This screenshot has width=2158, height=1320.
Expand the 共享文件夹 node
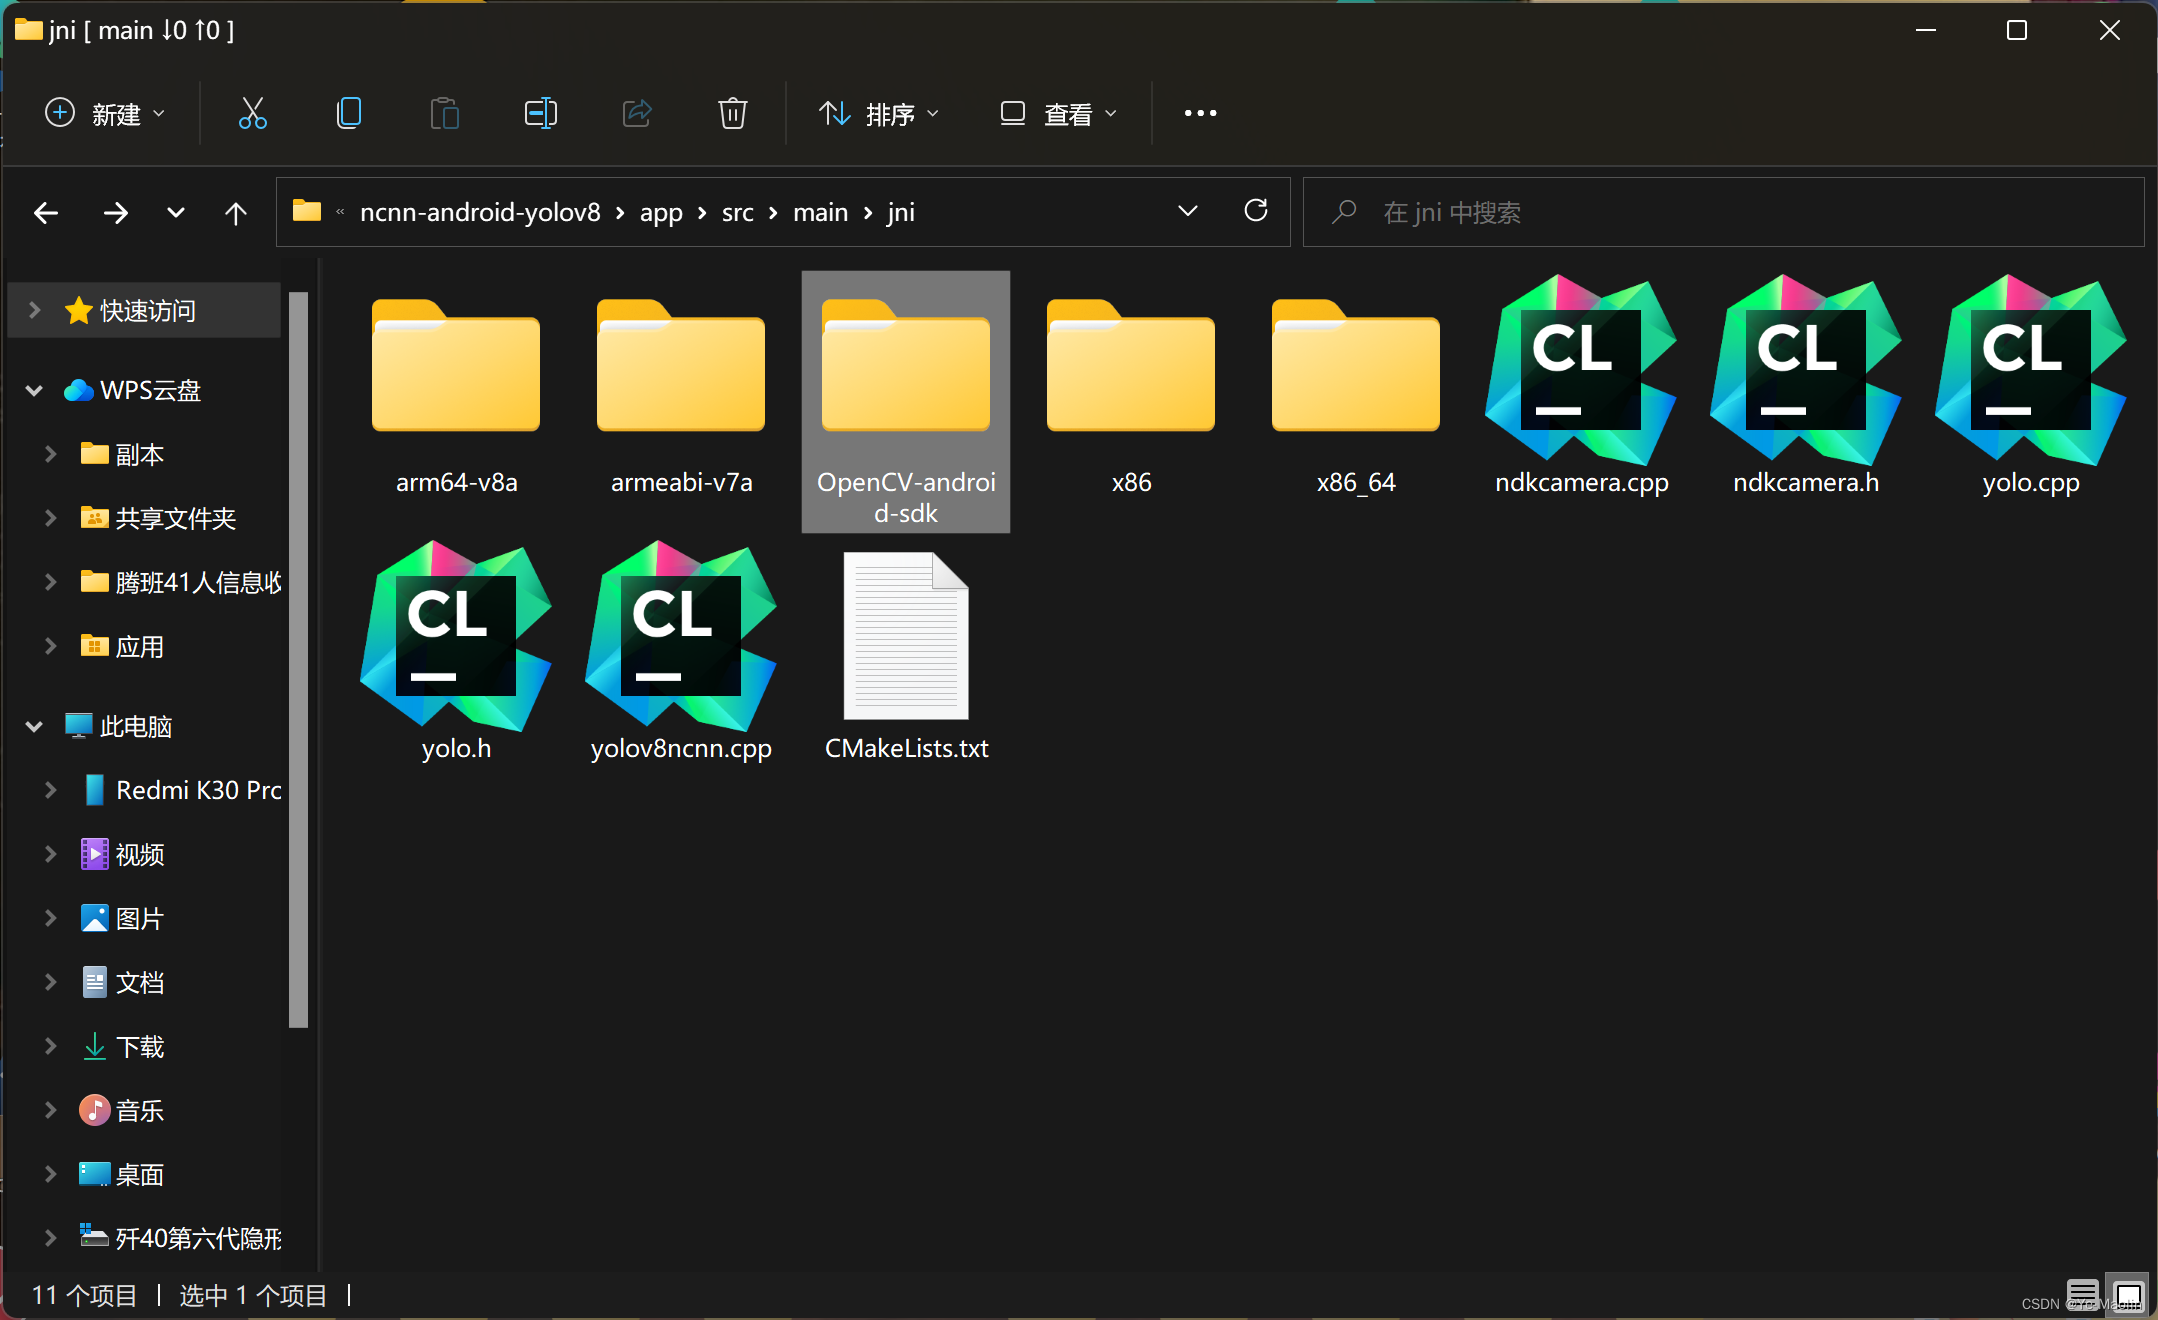pyautogui.click(x=51, y=518)
